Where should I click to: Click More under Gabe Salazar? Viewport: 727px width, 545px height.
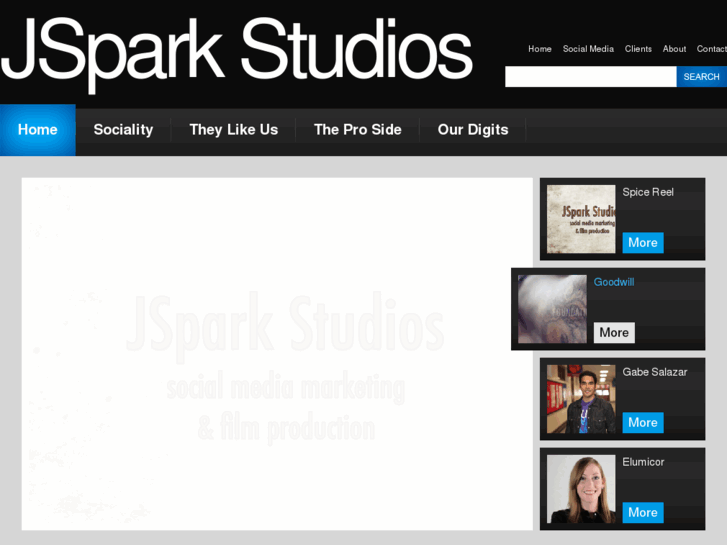pos(643,423)
